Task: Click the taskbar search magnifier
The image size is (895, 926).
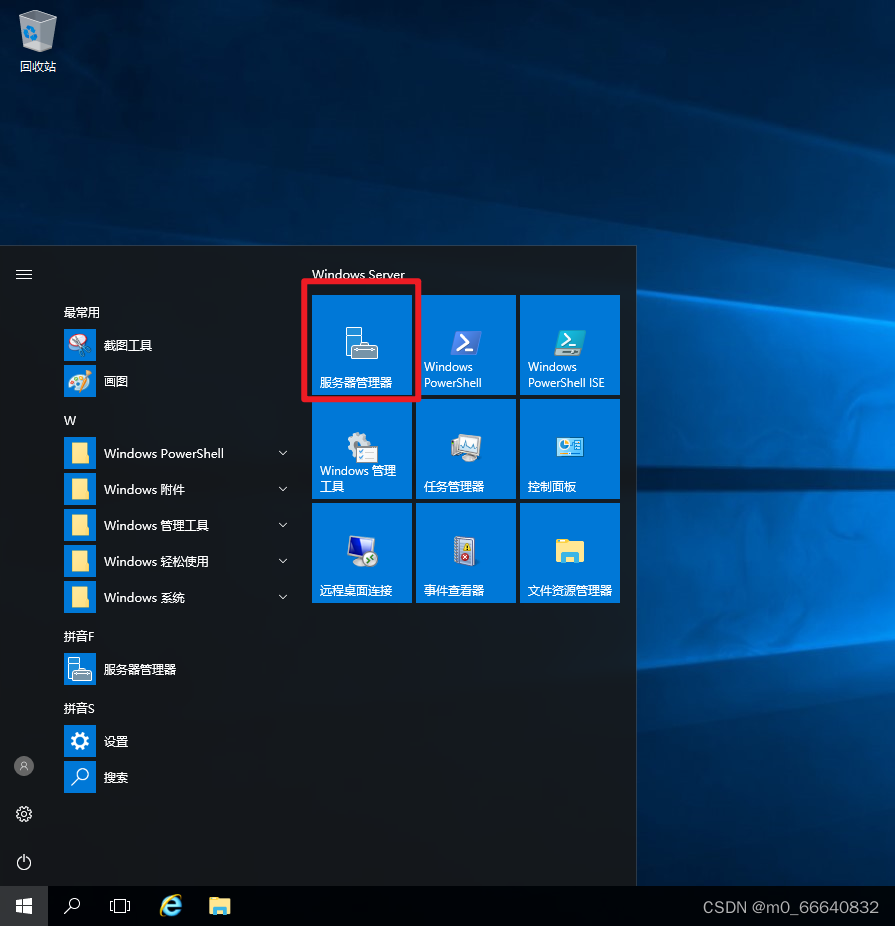Action: tap(72, 906)
